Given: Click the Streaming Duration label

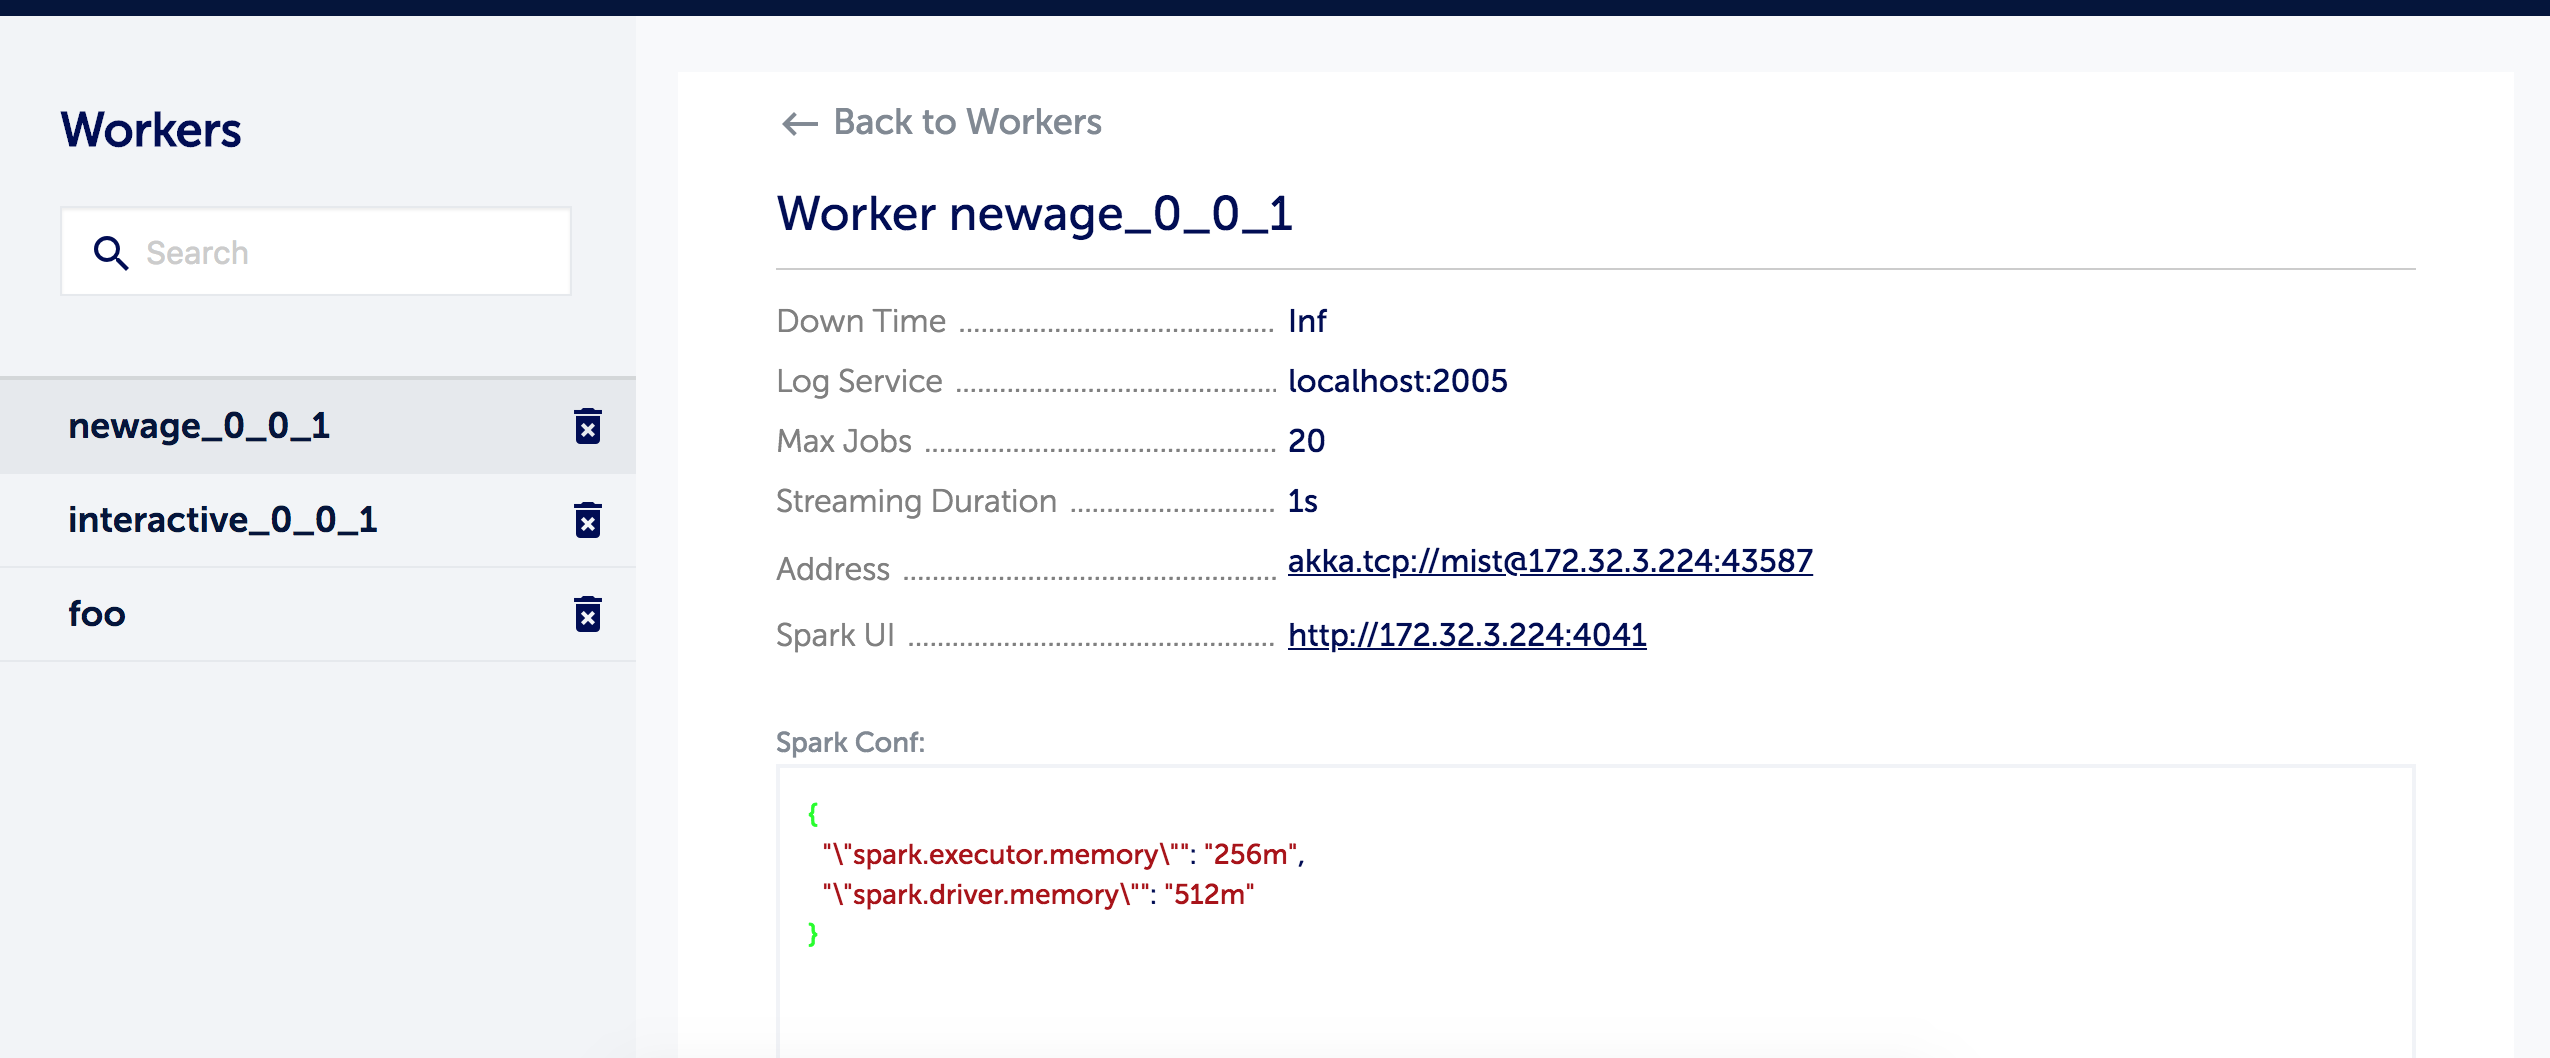Looking at the screenshot, I should tap(917, 501).
